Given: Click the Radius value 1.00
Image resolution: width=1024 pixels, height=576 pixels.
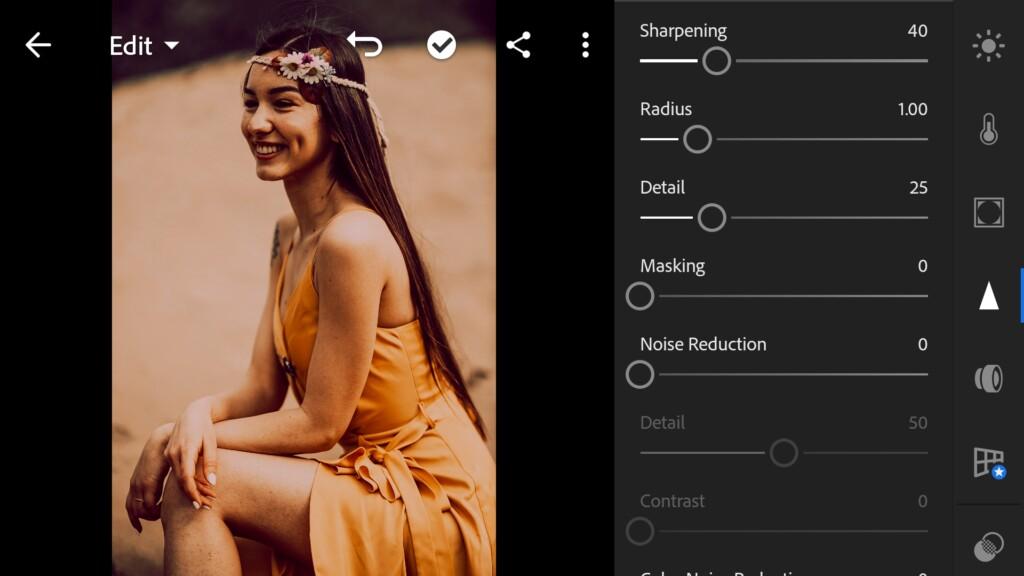Looking at the screenshot, I should pos(912,109).
